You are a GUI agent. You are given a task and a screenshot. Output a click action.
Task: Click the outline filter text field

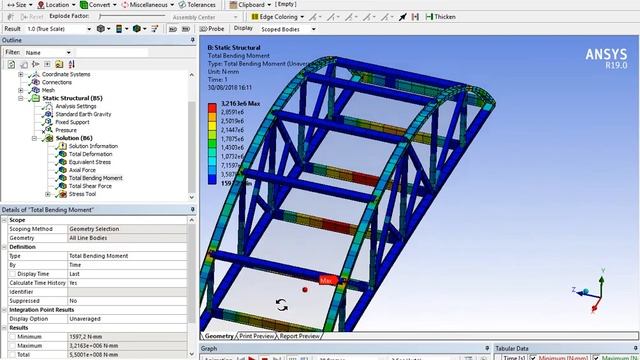(112, 53)
